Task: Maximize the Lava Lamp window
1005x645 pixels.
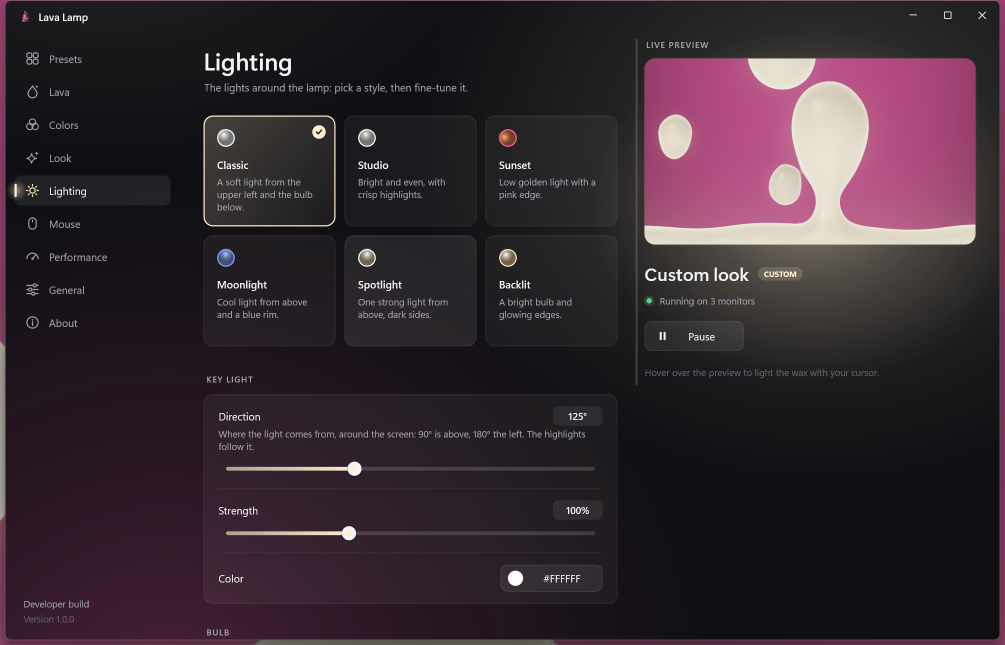Action: [x=947, y=15]
